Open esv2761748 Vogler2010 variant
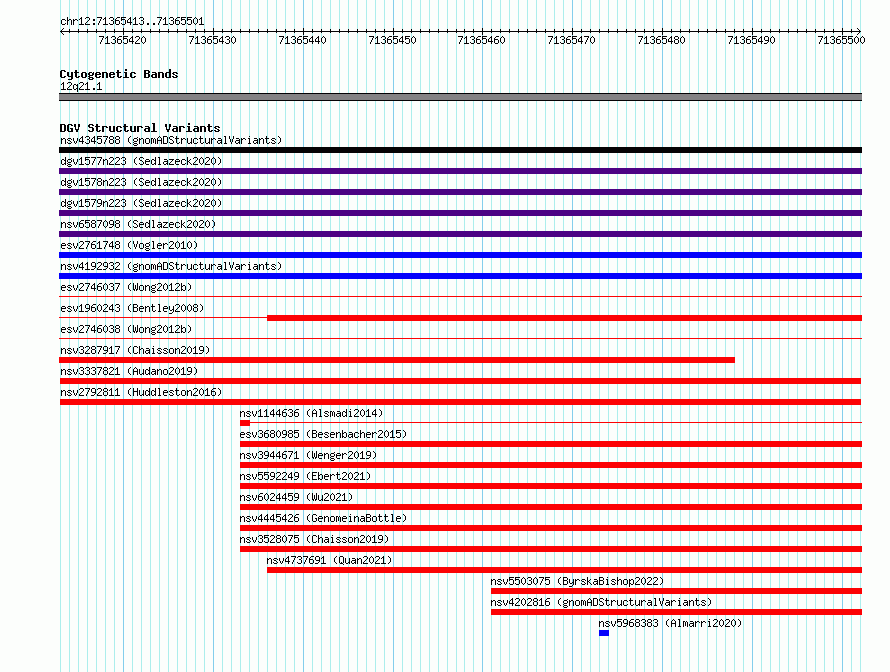Viewport: 890px width, 672px height. (x=129, y=245)
